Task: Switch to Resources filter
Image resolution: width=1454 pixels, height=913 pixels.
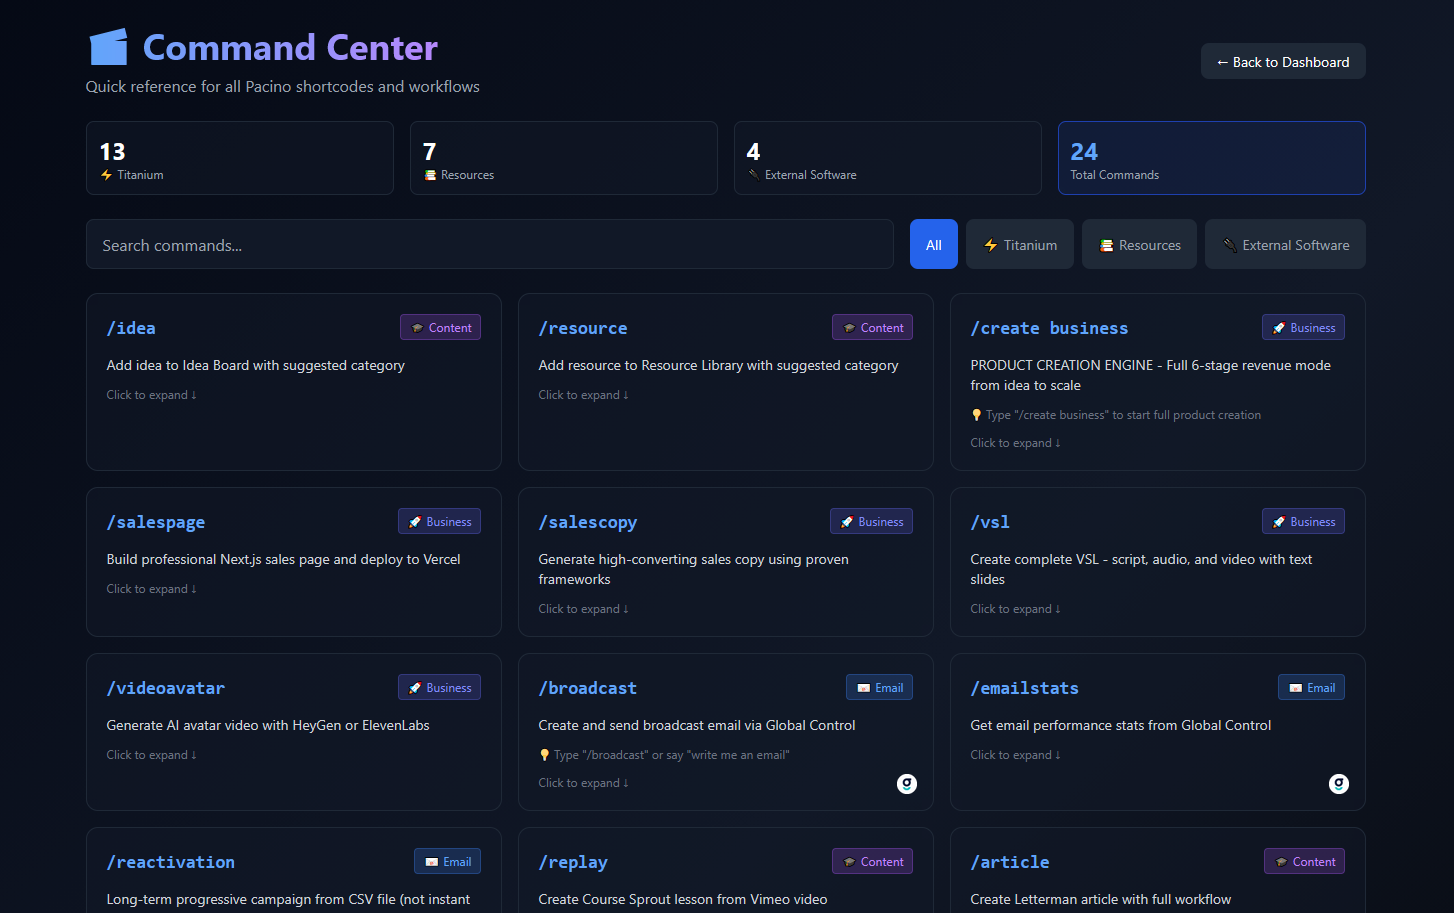Action: [1139, 245]
